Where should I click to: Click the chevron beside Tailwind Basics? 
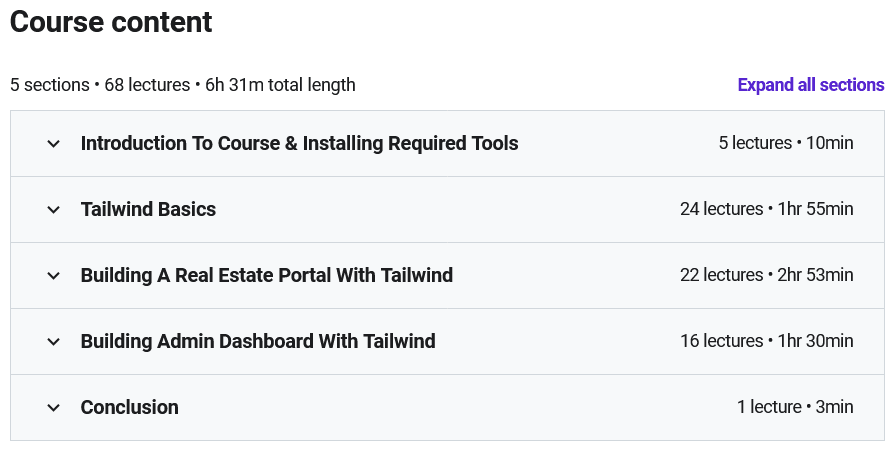54,210
